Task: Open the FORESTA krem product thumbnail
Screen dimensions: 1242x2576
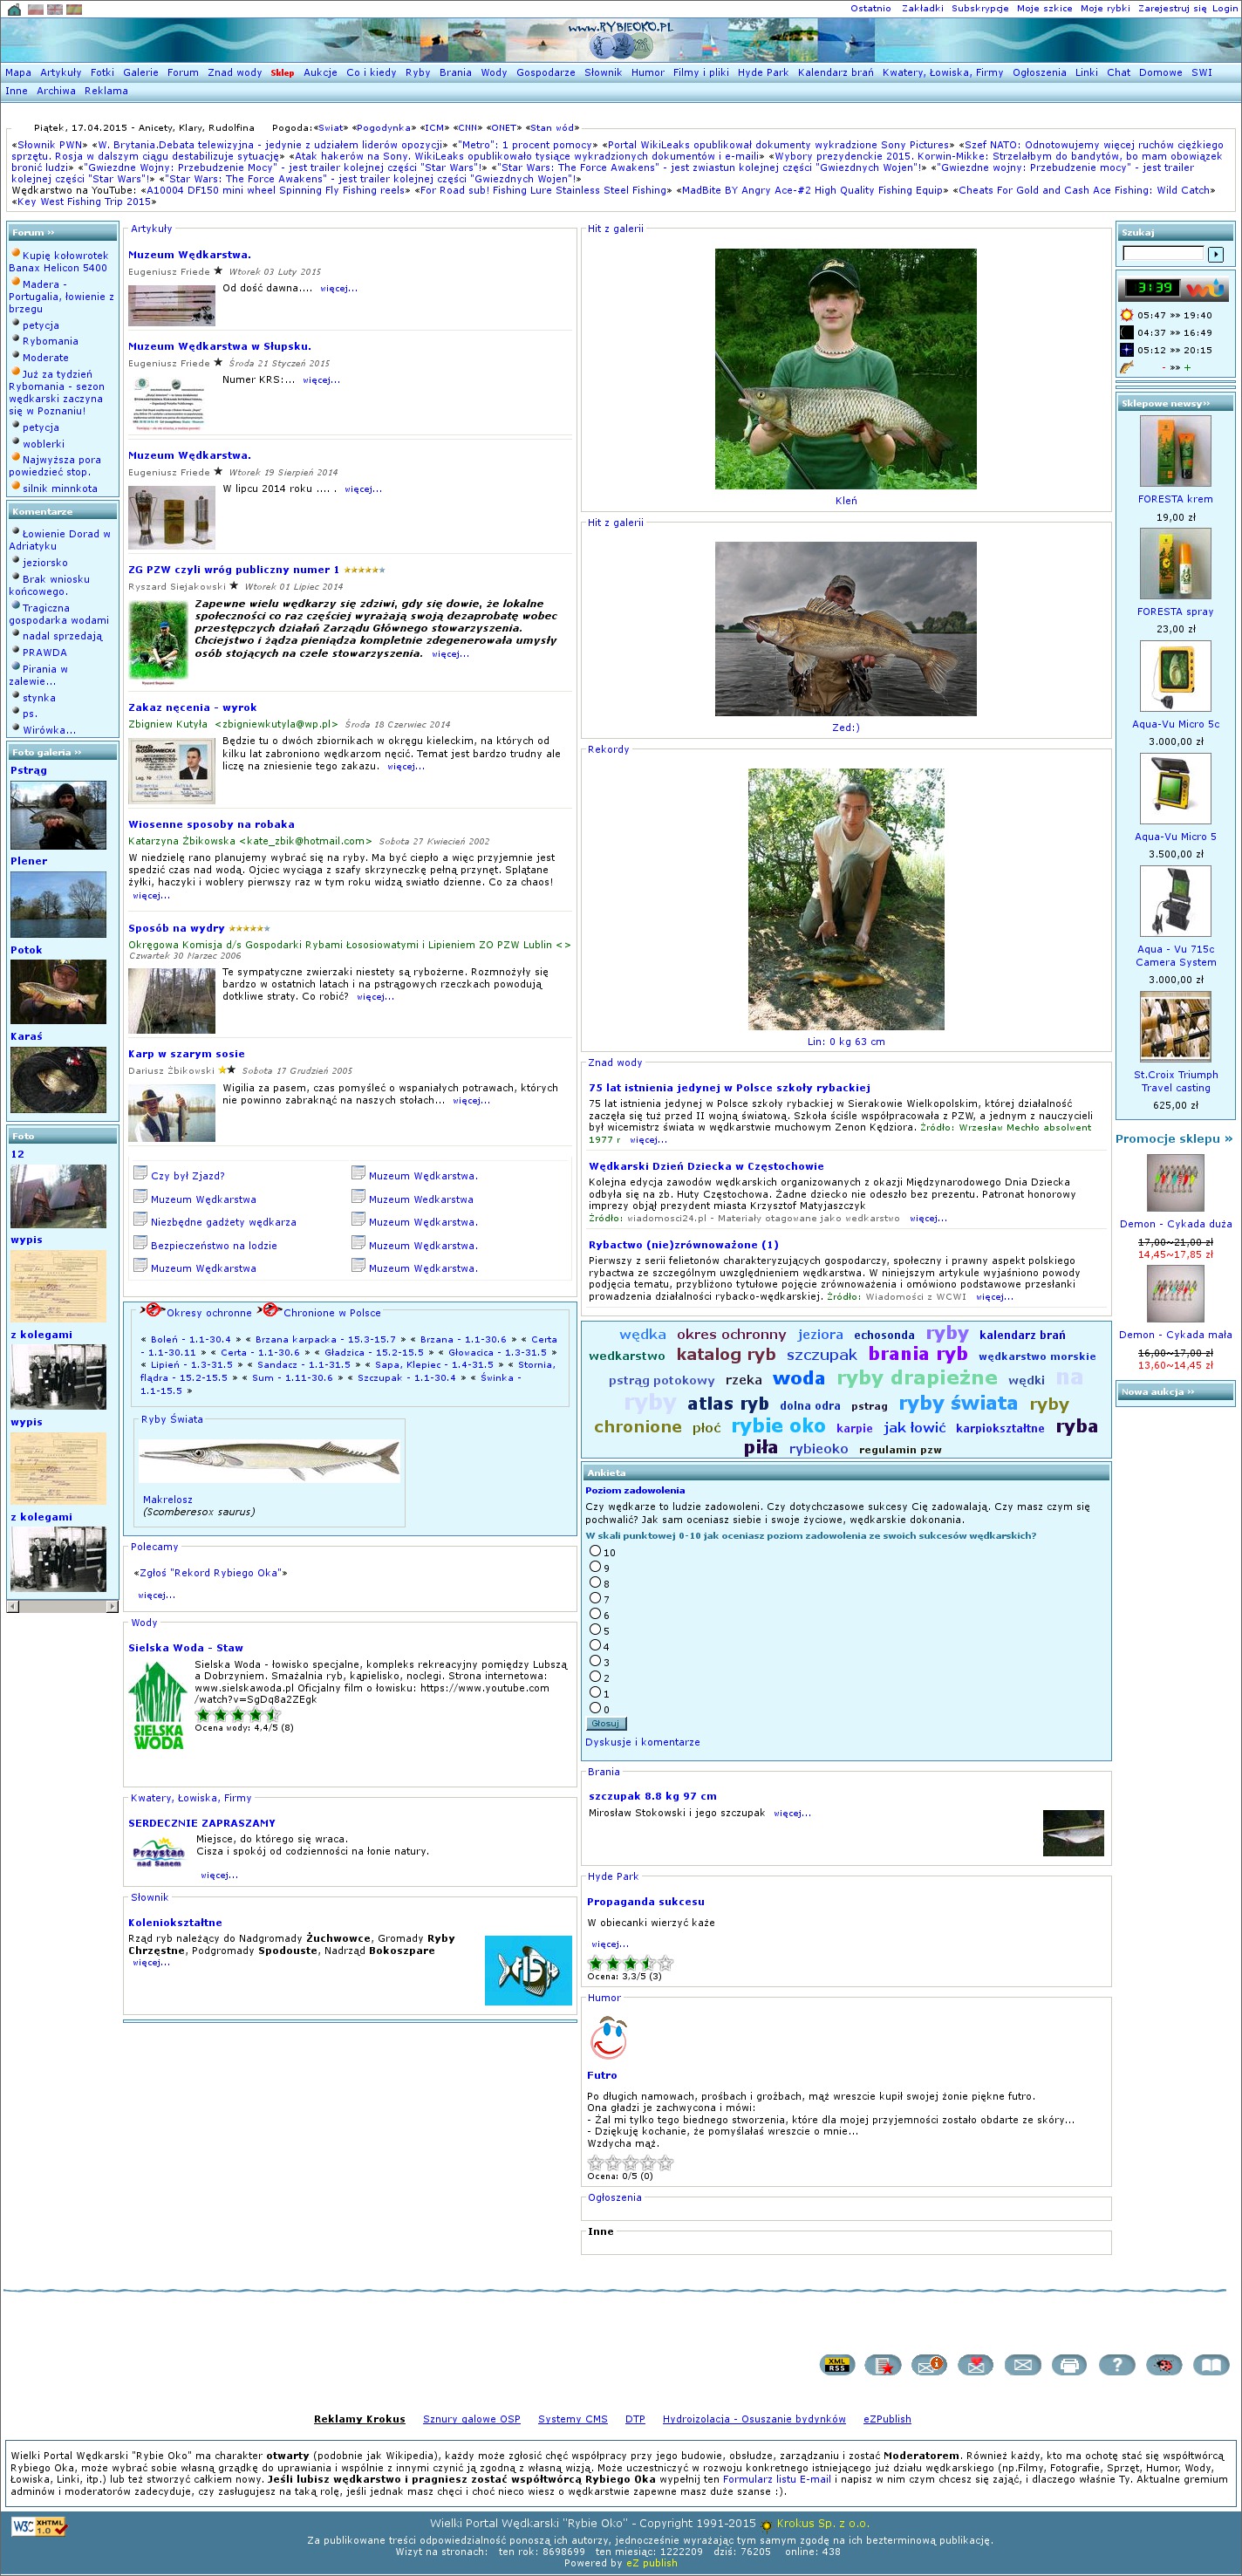Action: [x=1175, y=451]
